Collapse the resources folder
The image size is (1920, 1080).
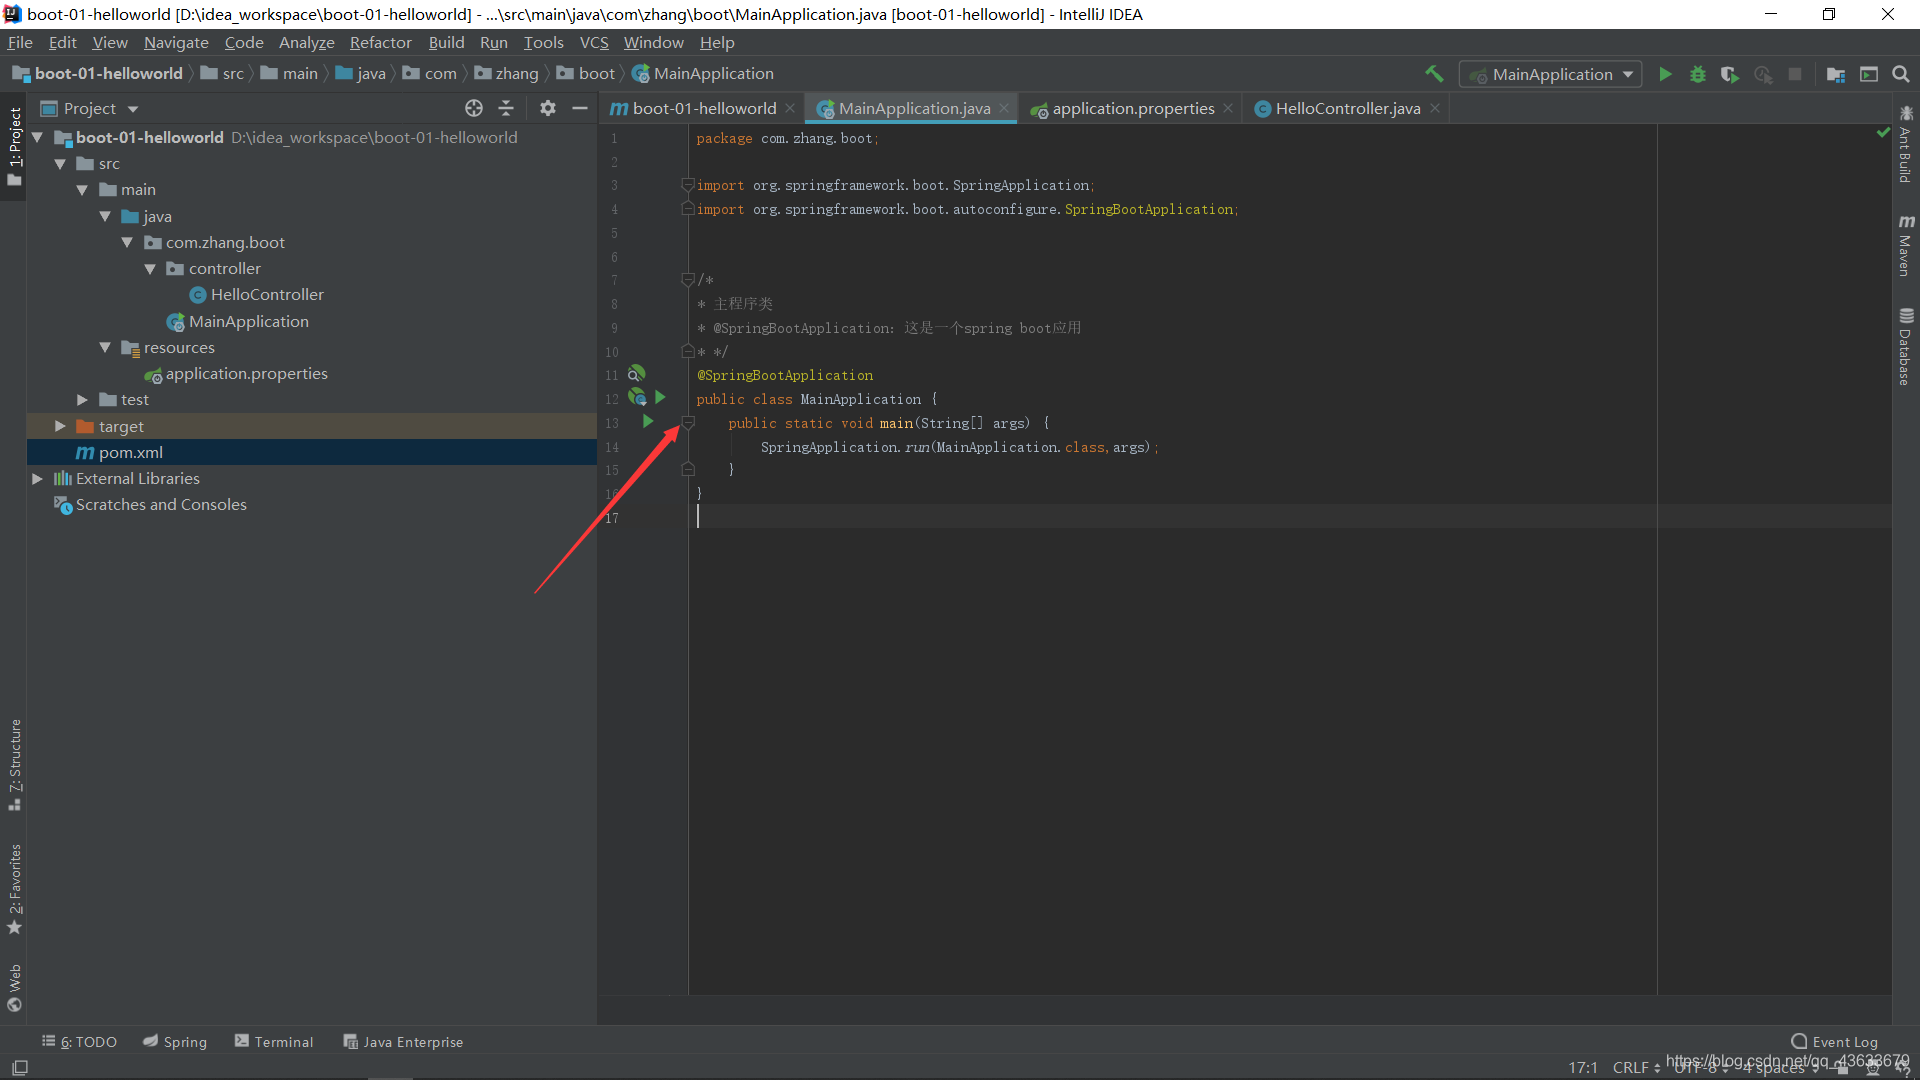tap(105, 347)
